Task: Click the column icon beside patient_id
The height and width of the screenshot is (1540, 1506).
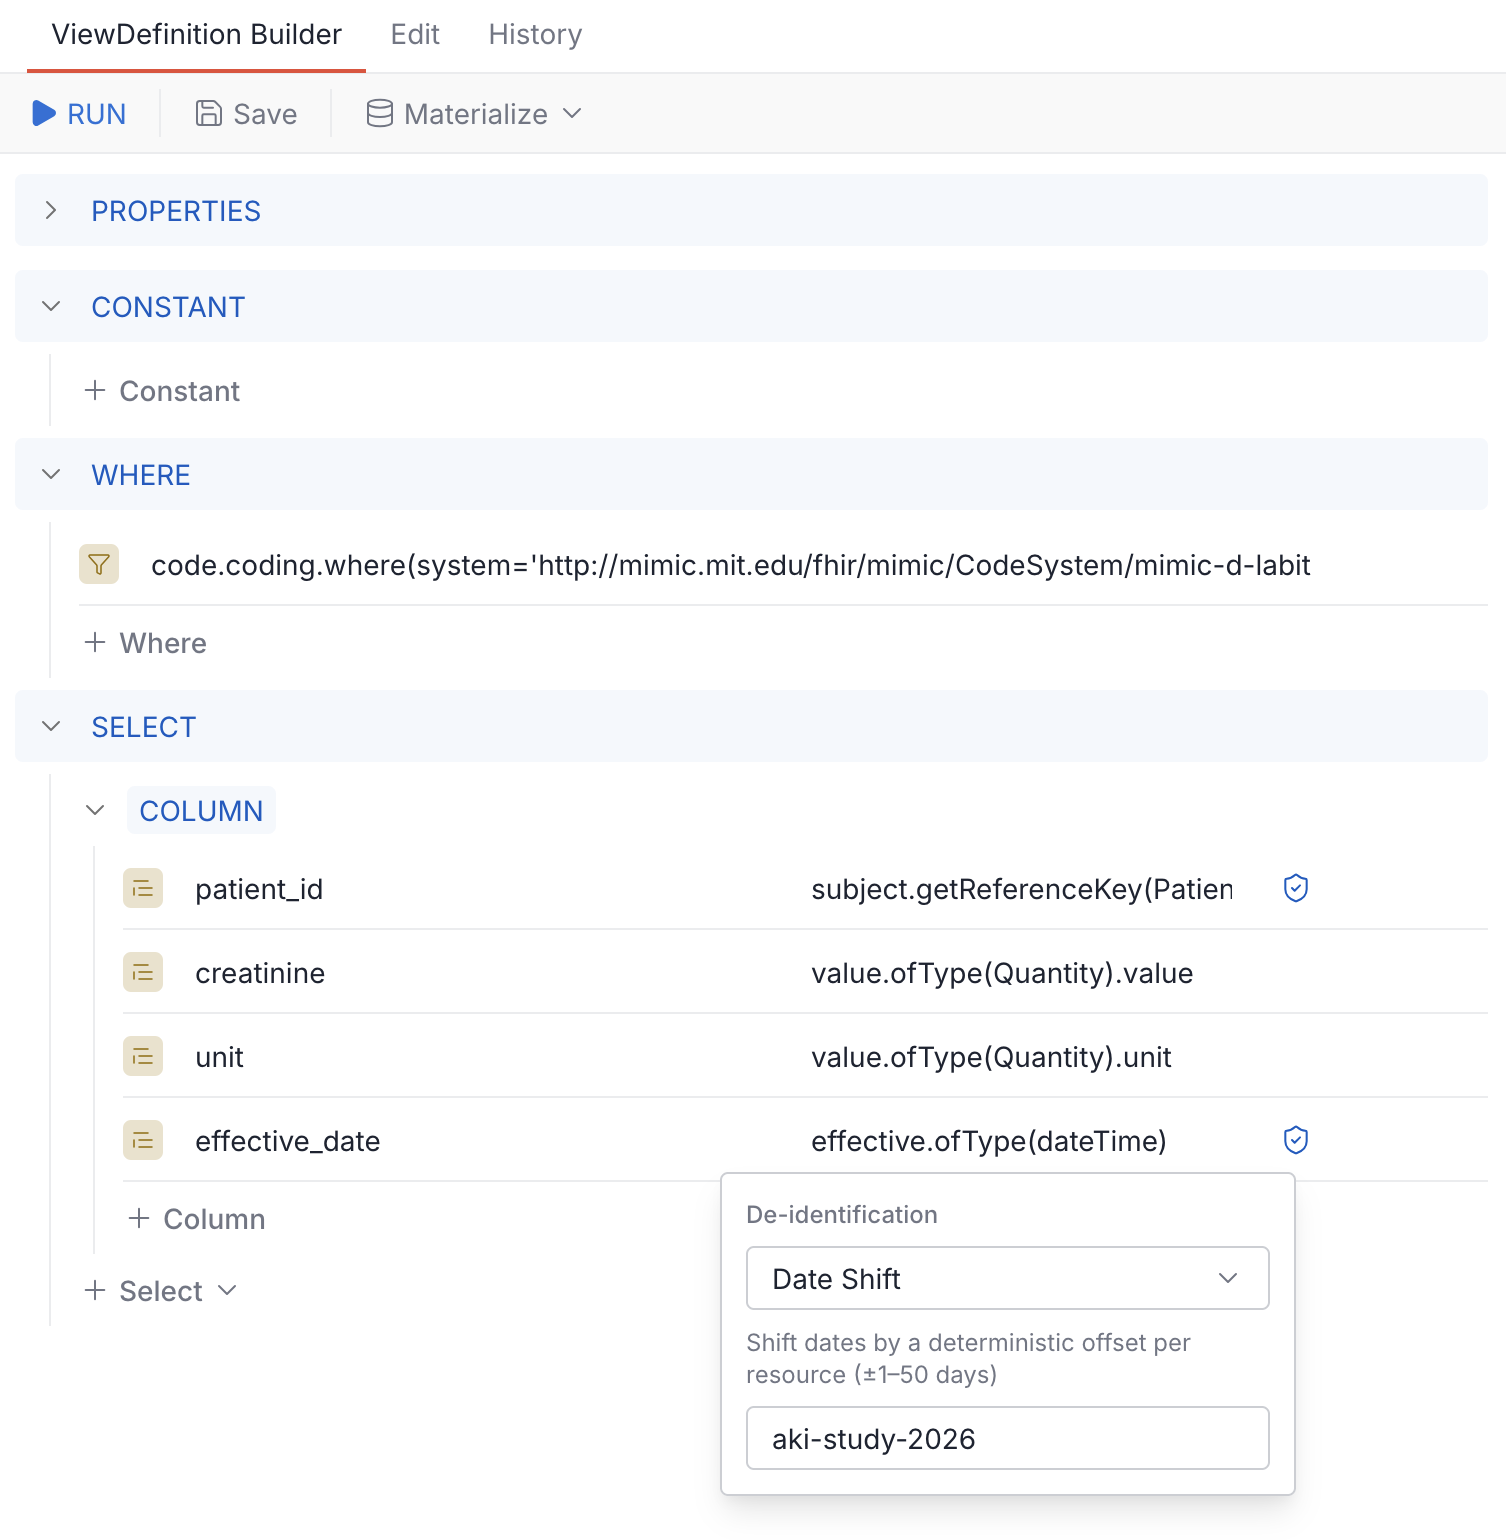Action: 143,888
